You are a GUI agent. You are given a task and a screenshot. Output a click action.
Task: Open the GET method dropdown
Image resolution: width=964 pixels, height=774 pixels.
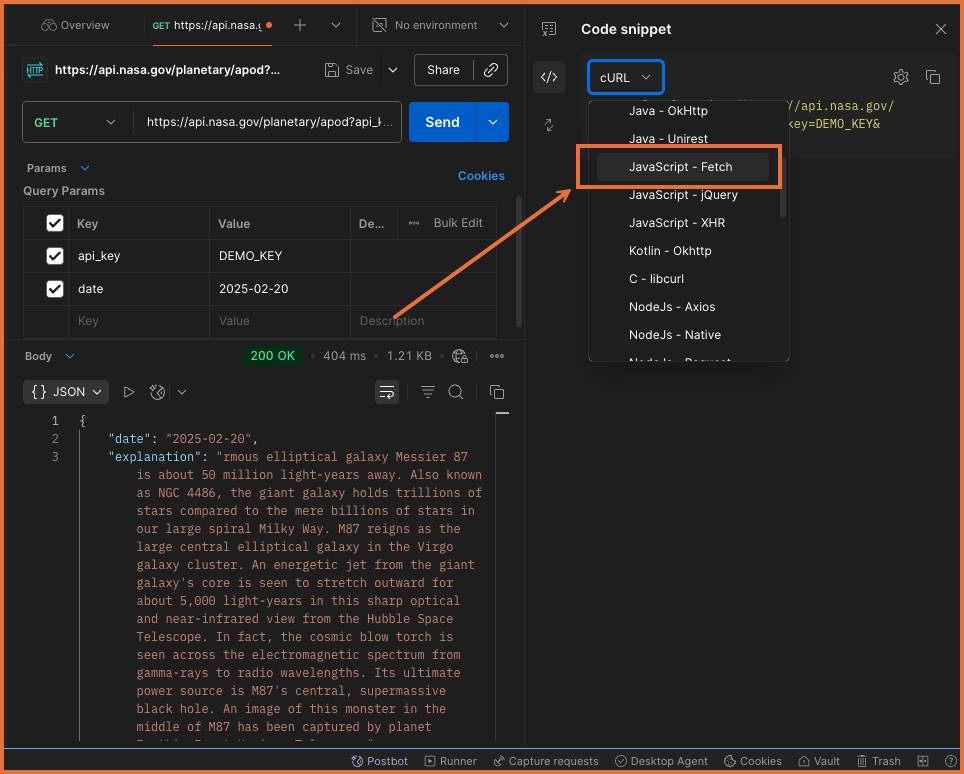pos(74,122)
